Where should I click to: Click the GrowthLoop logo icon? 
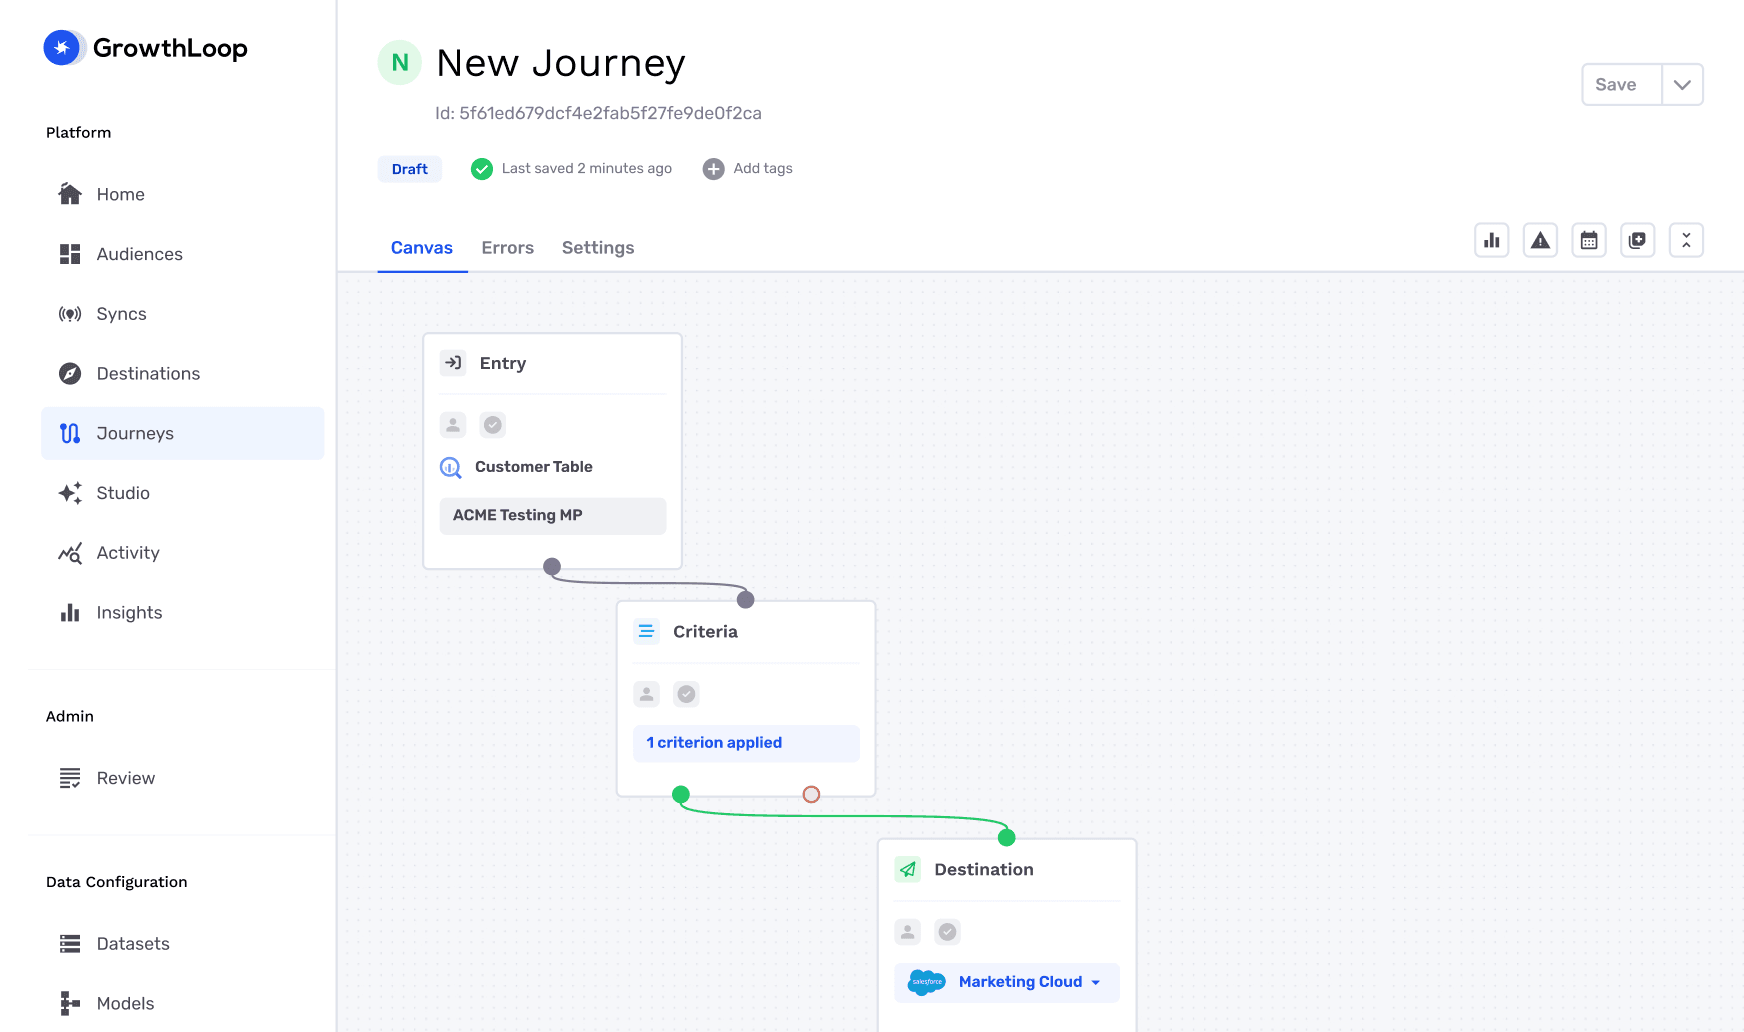click(x=63, y=48)
